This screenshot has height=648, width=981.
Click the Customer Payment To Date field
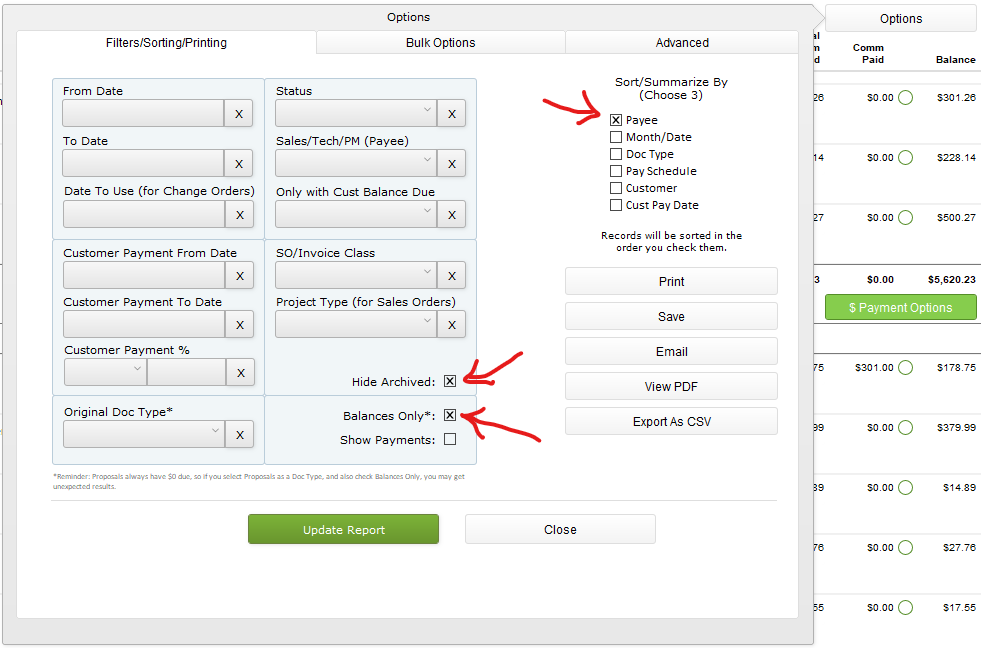(143, 324)
